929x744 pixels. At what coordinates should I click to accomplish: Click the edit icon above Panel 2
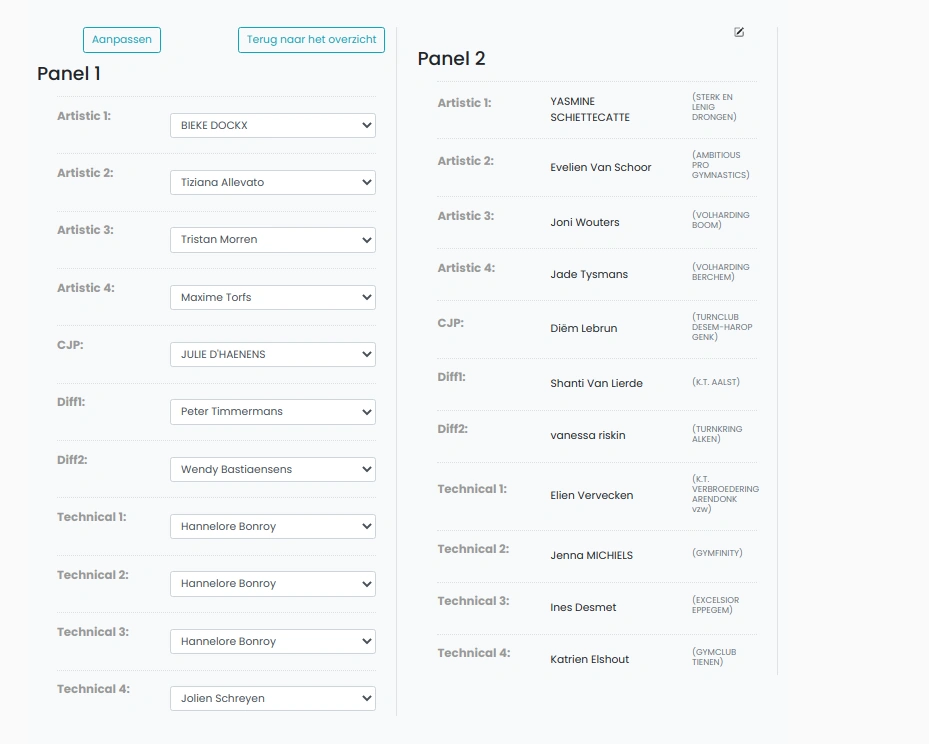tap(739, 32)
